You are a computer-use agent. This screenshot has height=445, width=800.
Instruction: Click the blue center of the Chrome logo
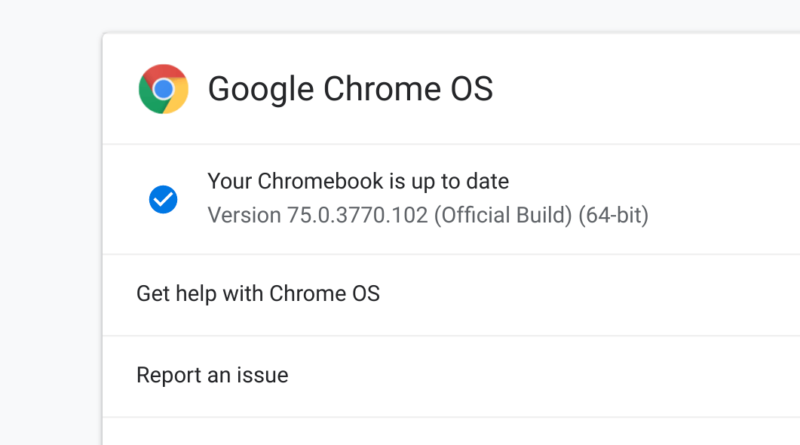coord(163,89)
